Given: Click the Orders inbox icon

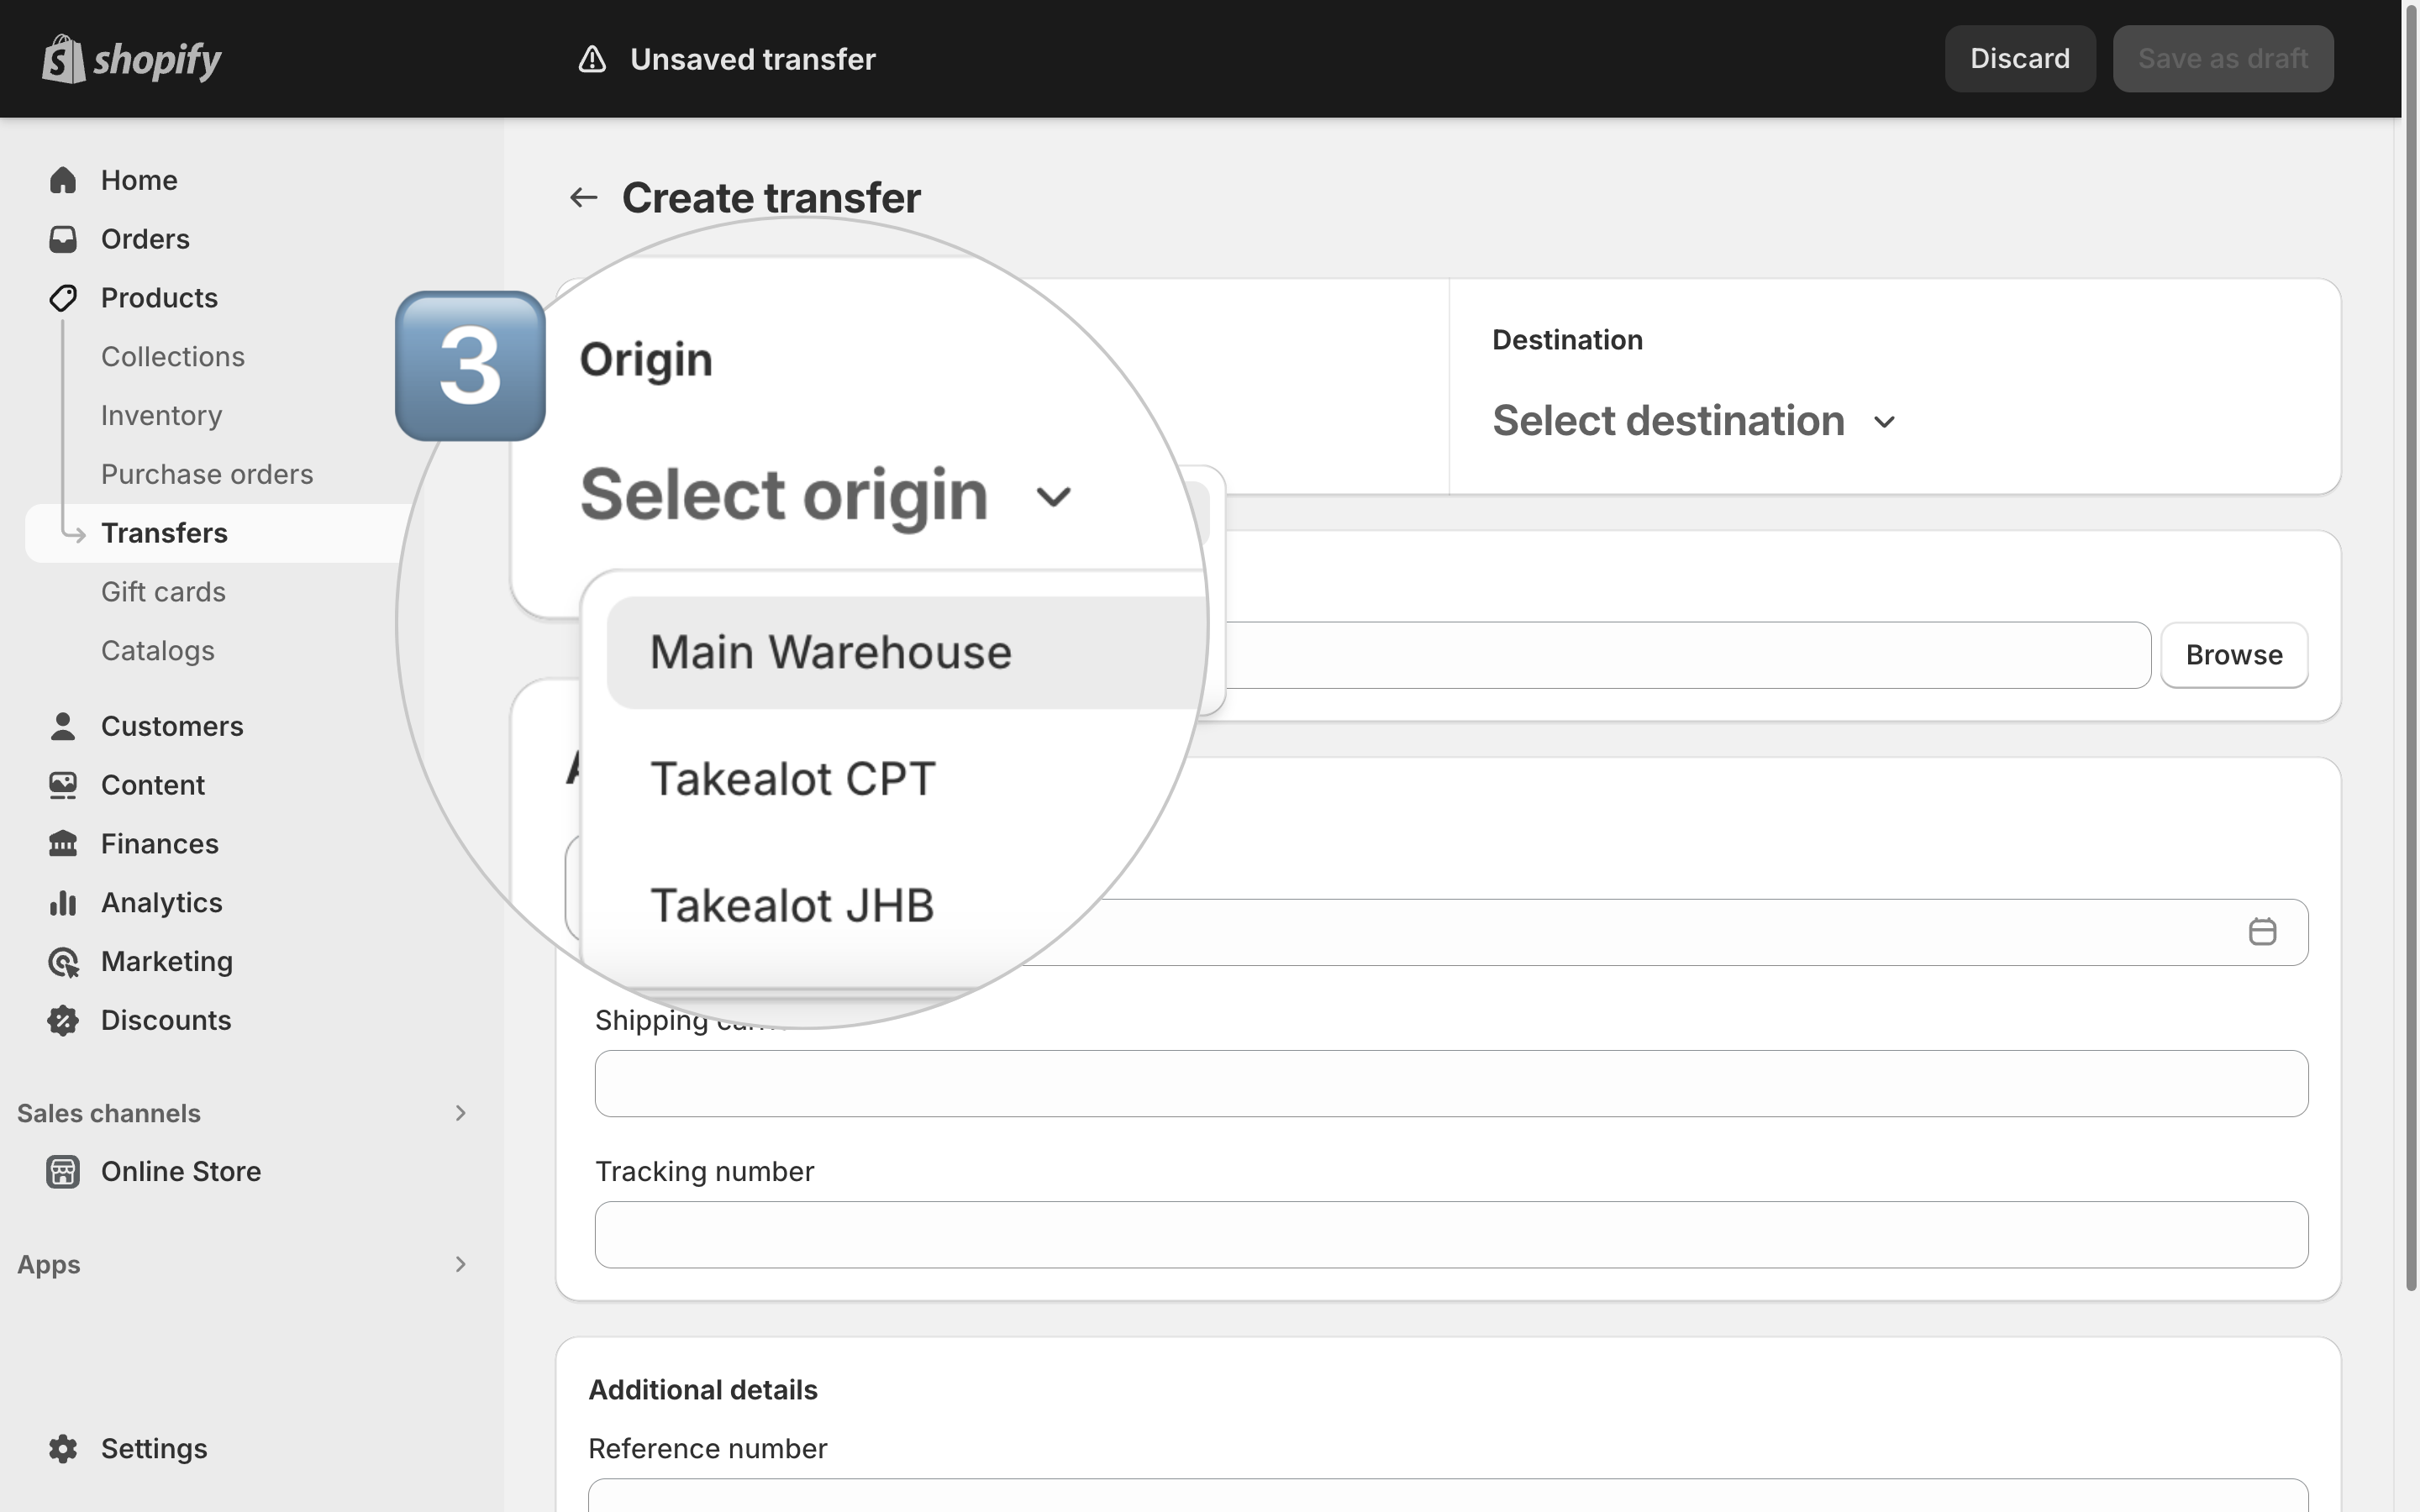Looking at the screenshot, I should pyautogui.click(x=63, y=239).
